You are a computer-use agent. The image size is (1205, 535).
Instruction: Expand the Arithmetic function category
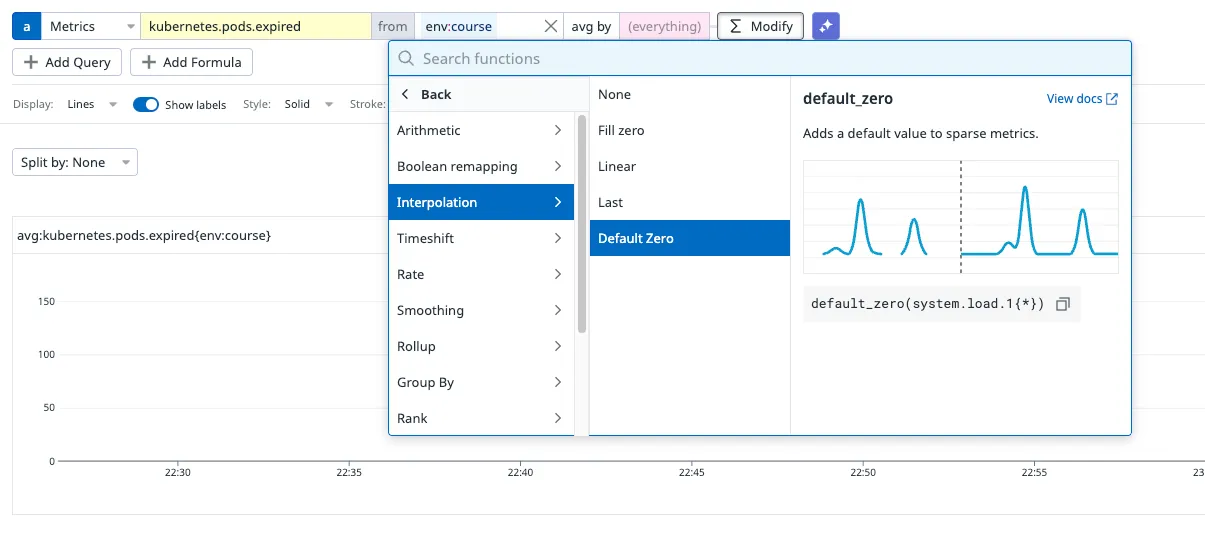481,130
